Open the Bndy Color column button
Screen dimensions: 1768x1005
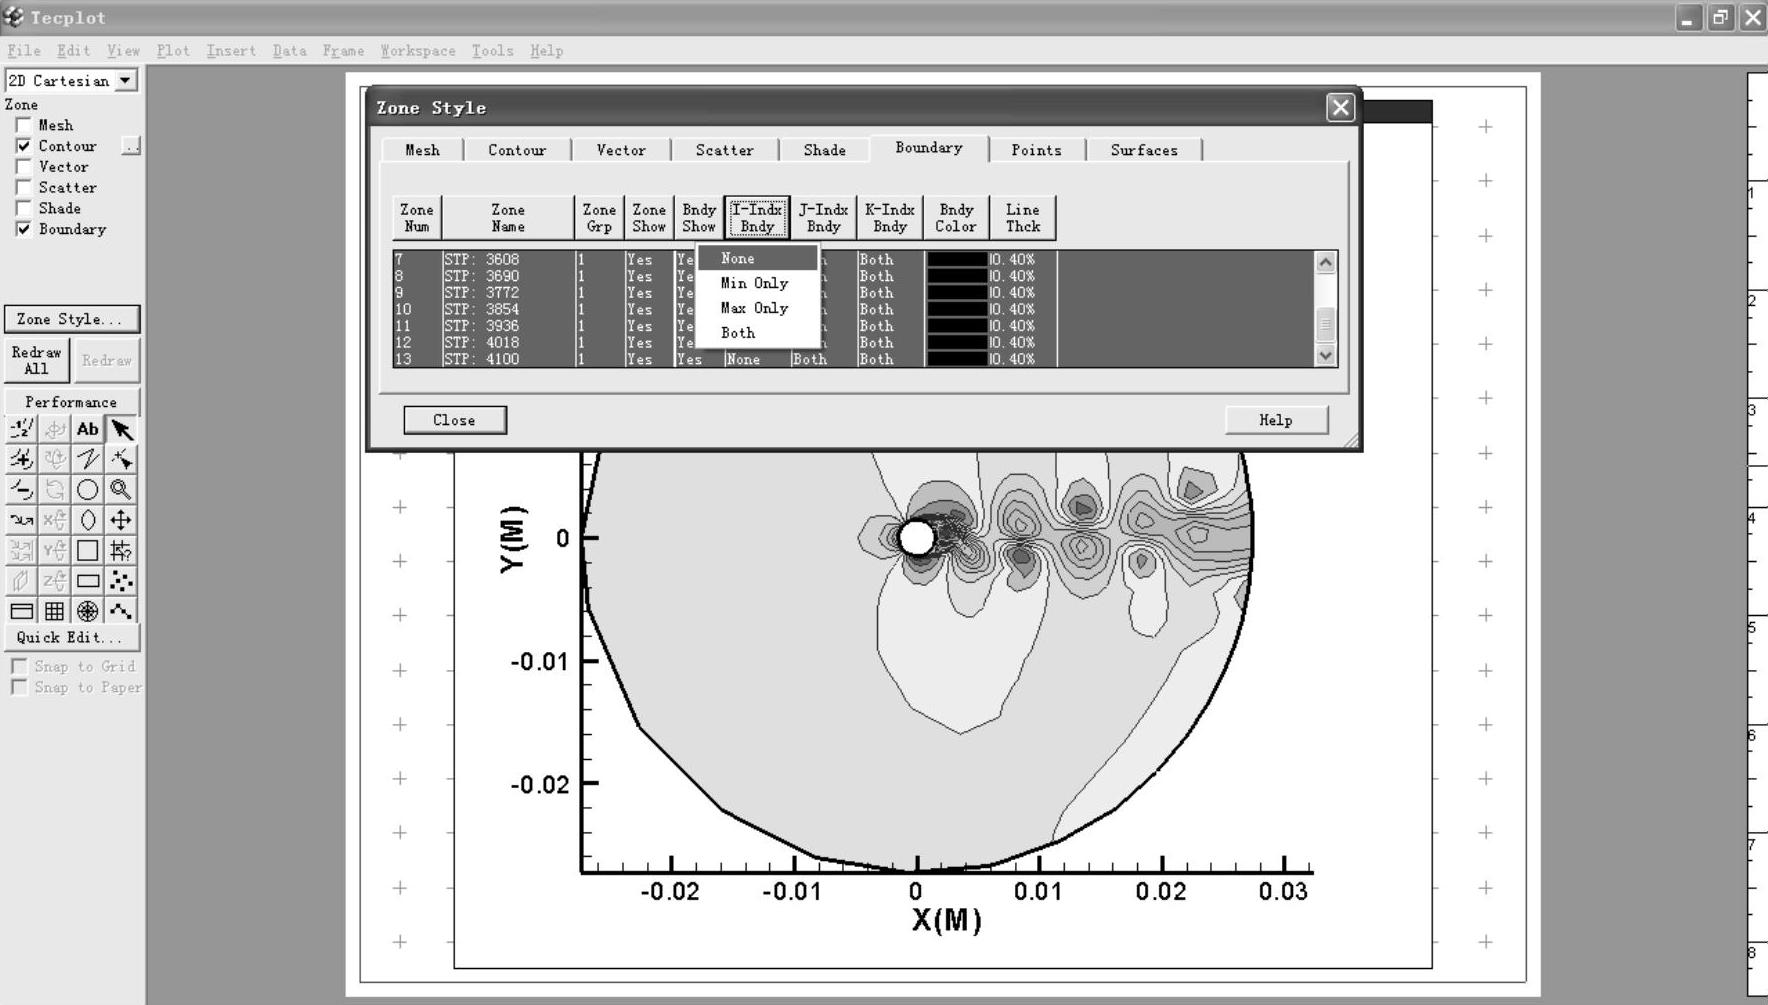tap(955, 218)
